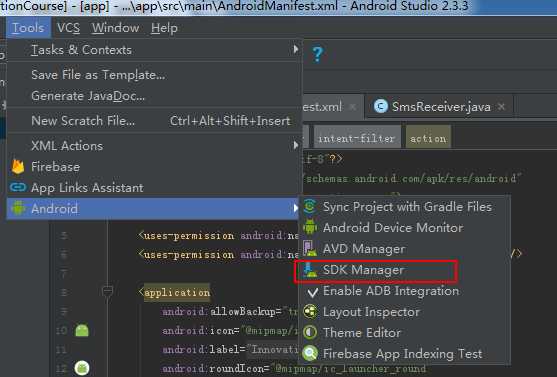
Task: Click the Firebase flame icon
Action: (18, 167)
